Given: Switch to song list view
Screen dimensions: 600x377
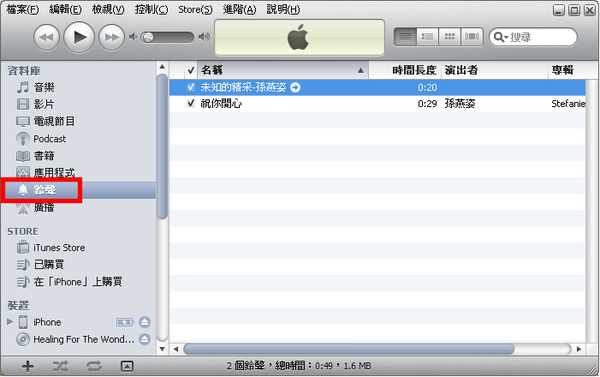Looking at the screenshot, I should (405, 37).
